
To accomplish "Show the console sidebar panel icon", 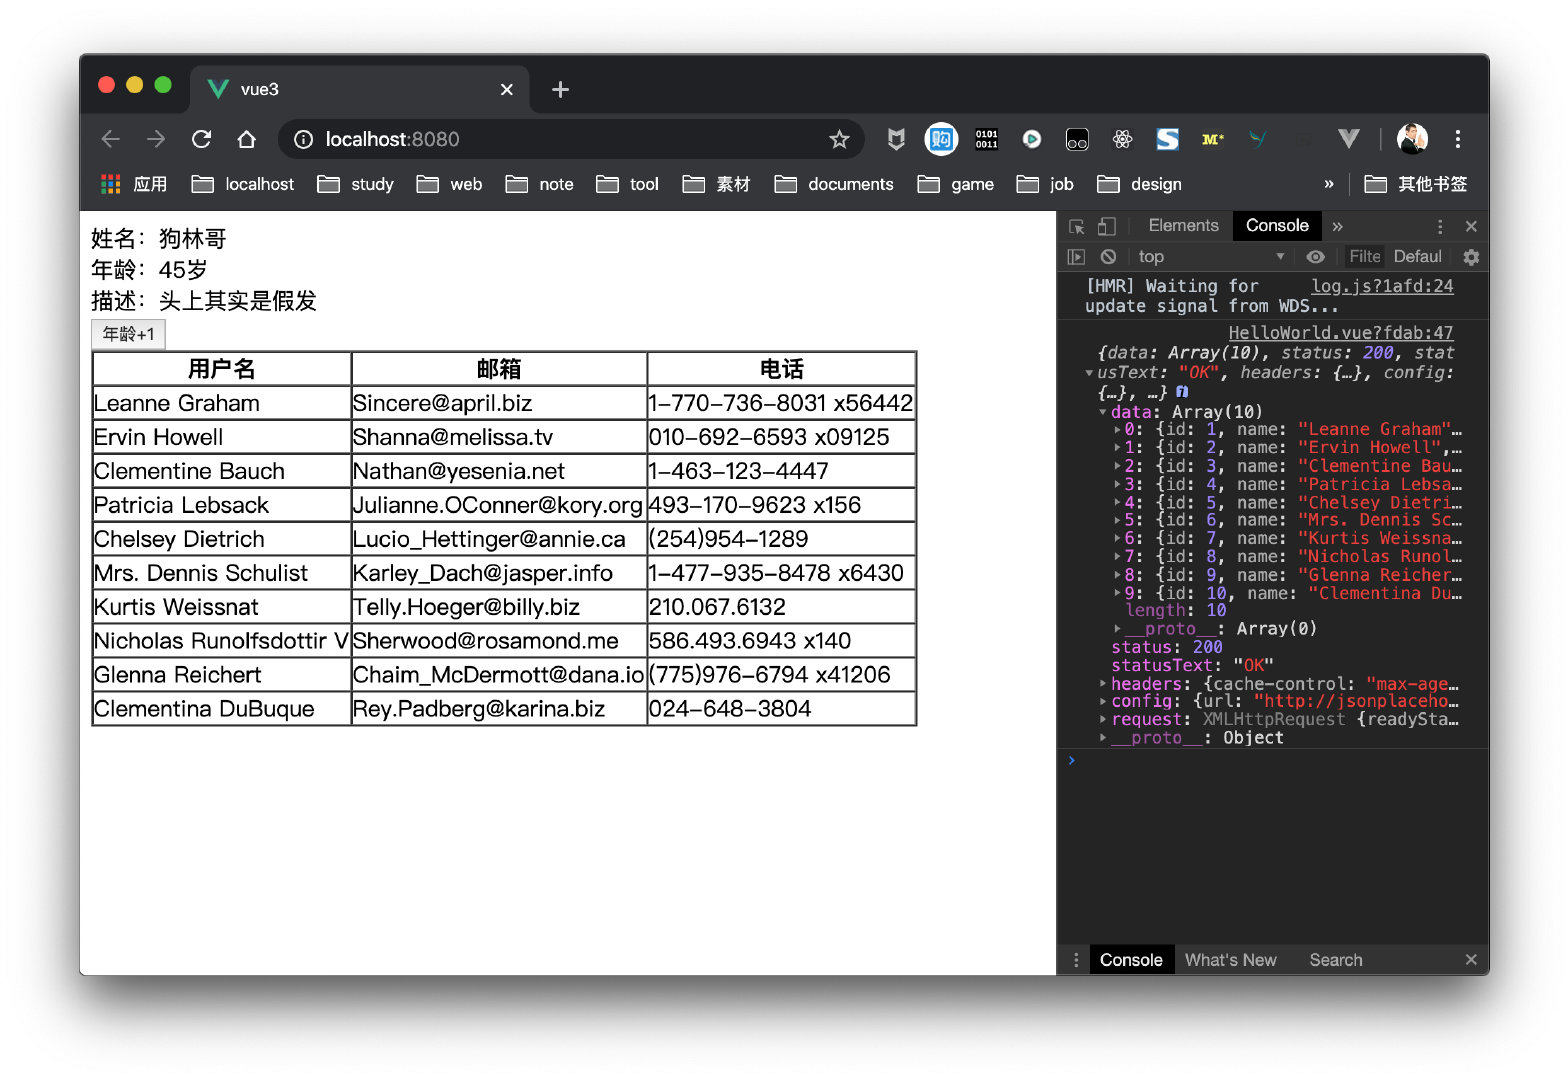I will point(1076,257).
